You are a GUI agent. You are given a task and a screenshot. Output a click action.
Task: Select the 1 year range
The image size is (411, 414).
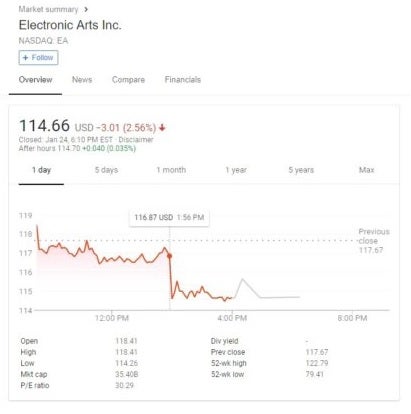click(236, 170)
